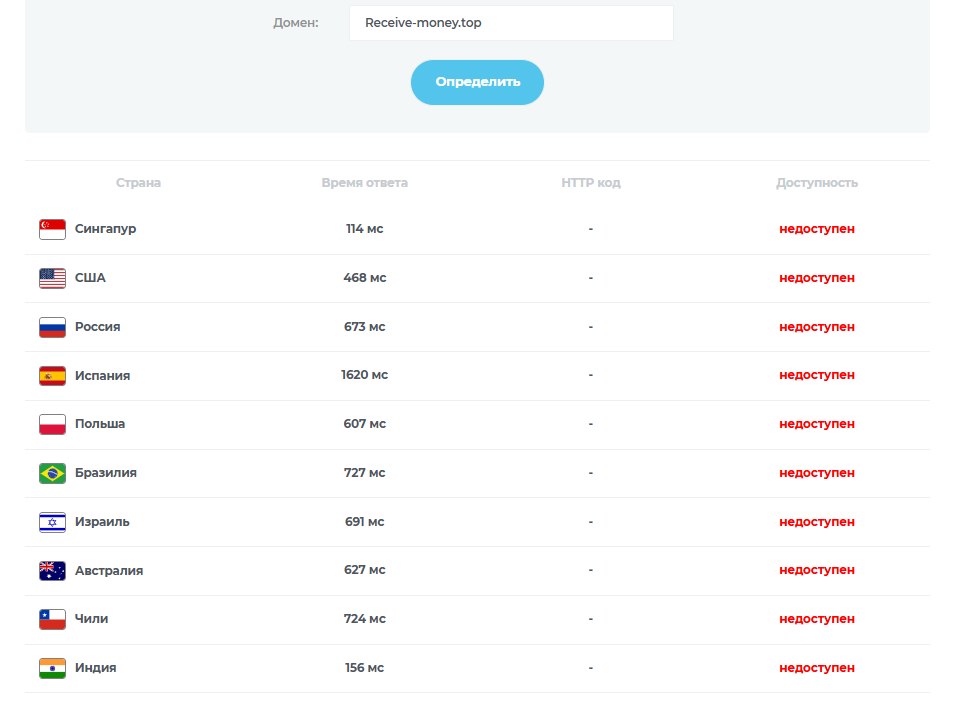Click недоступен status in США row
This screenshot has height=712, width=956.
[817, 278]
